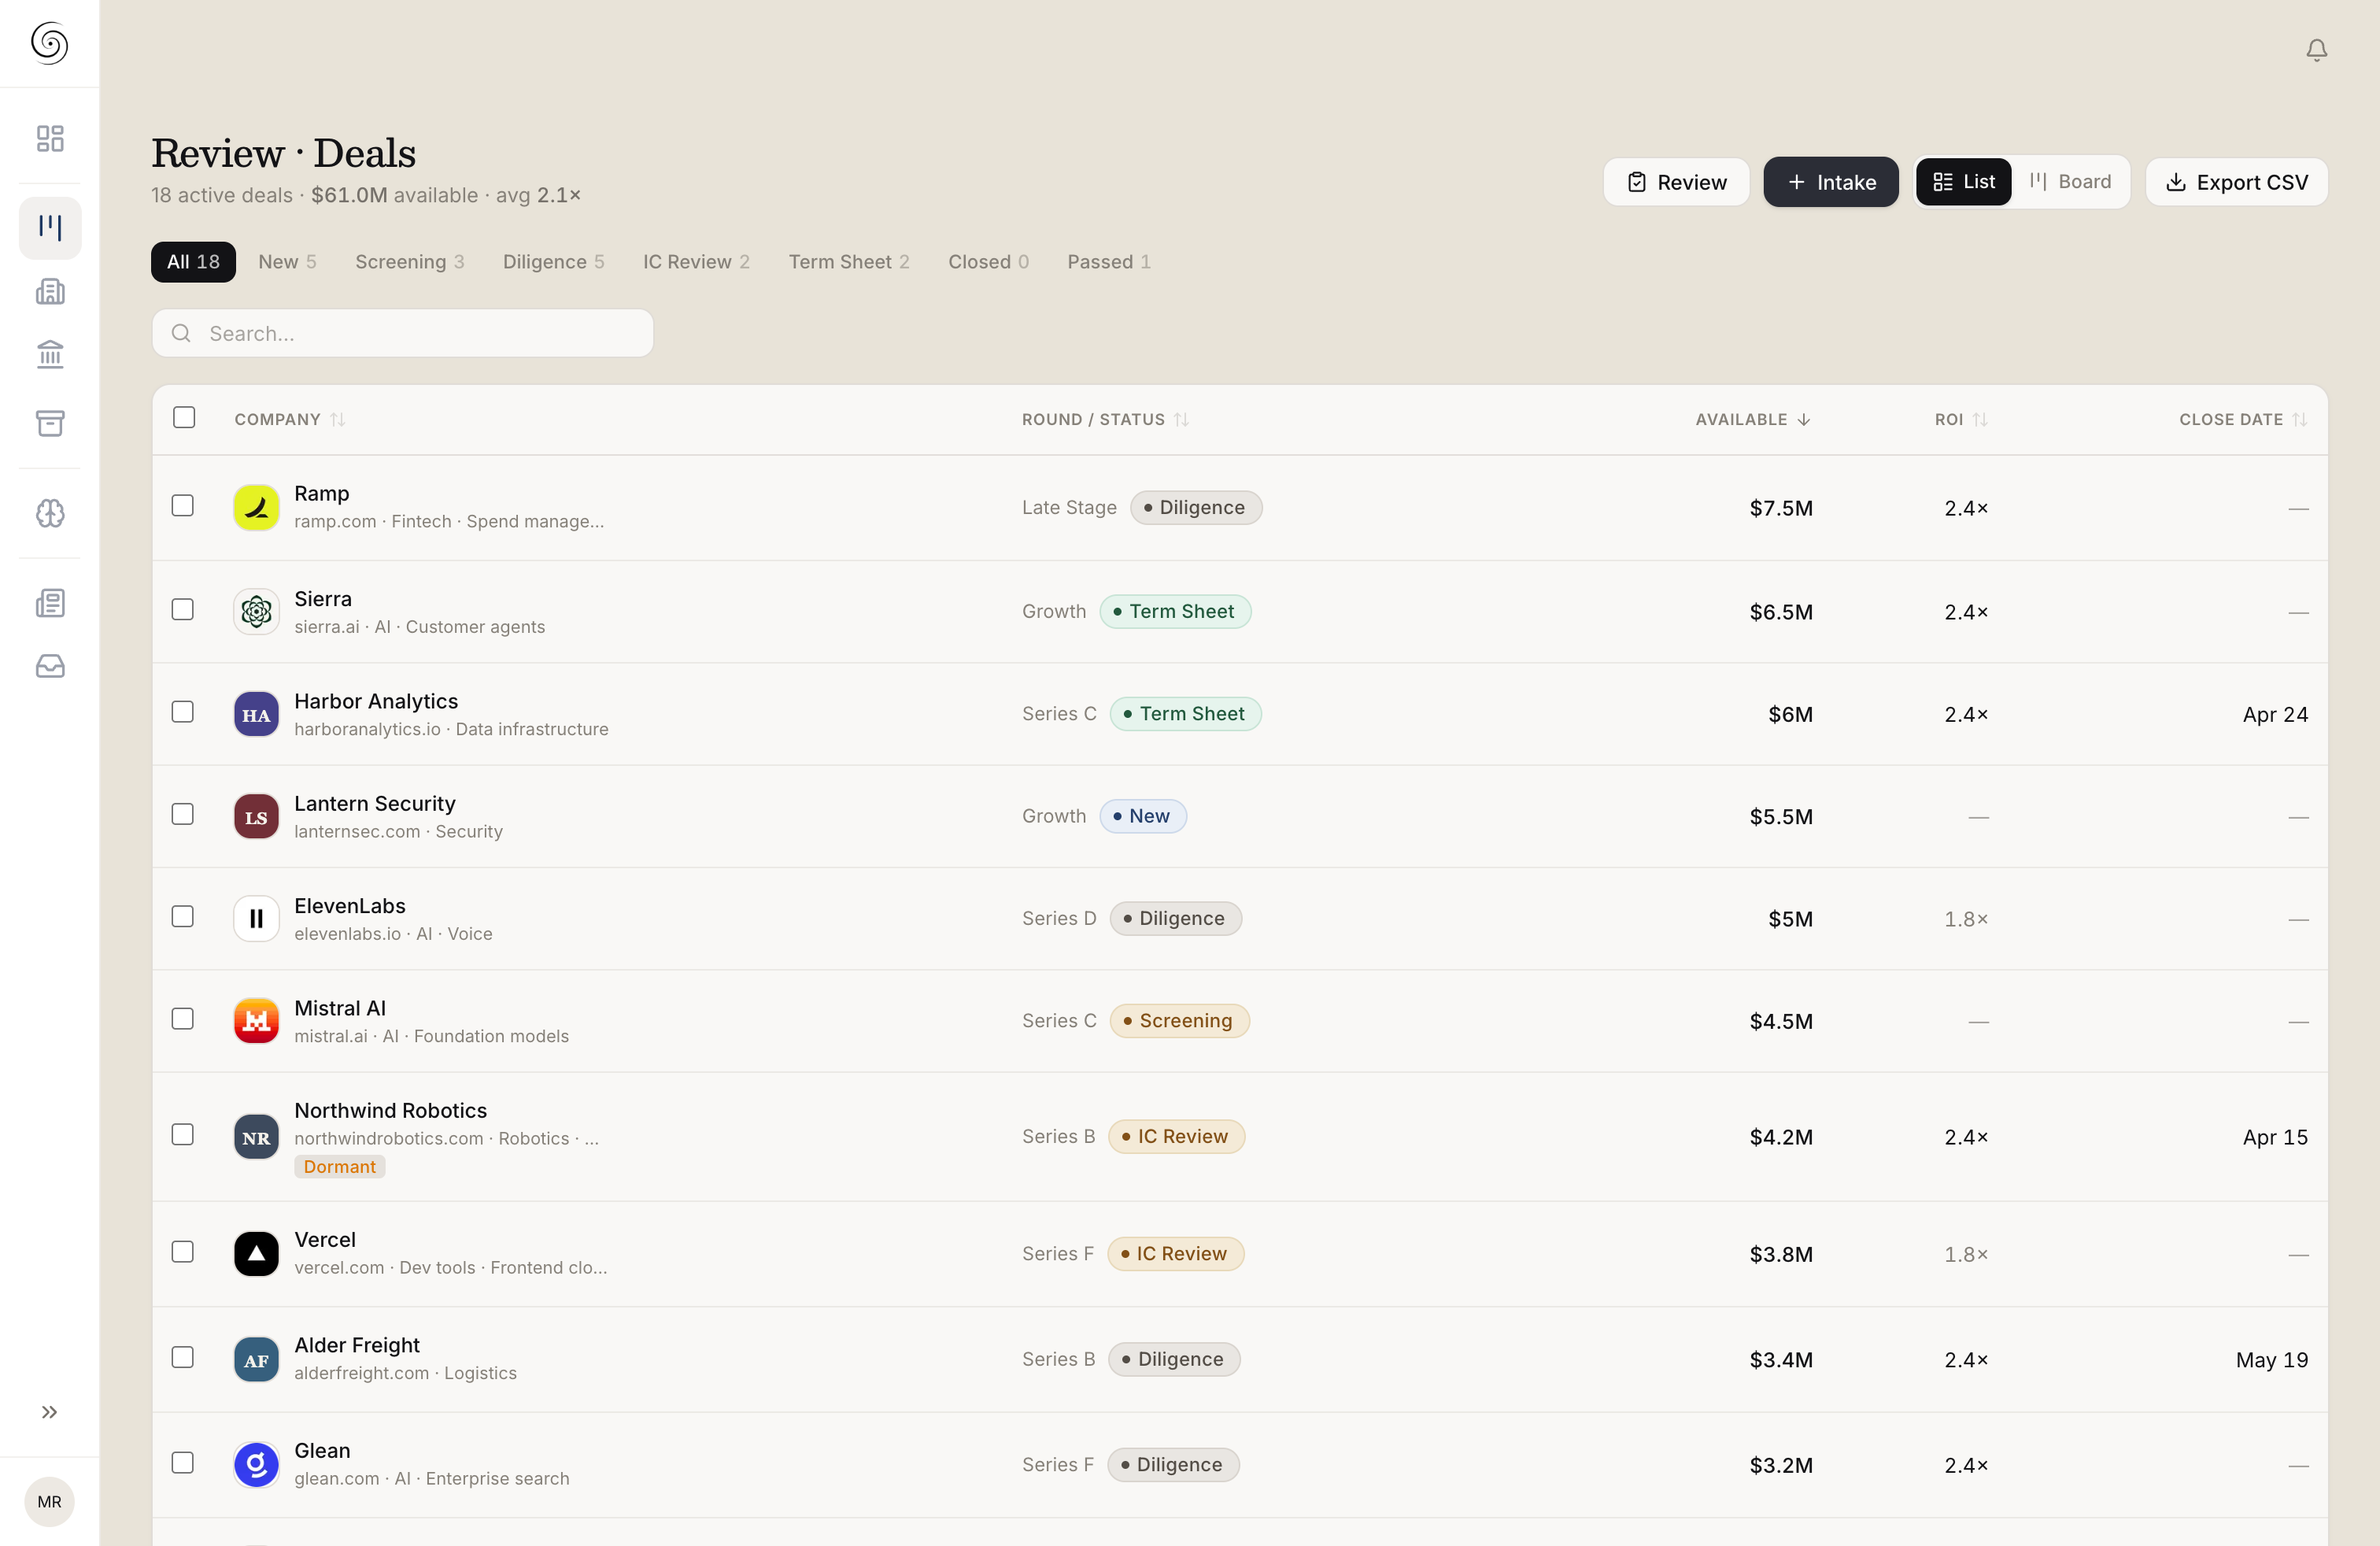Check the Alder Freight row checkbox
The width and height of the screenshot is (2380, 1546).
click(x=183, y=1357)
